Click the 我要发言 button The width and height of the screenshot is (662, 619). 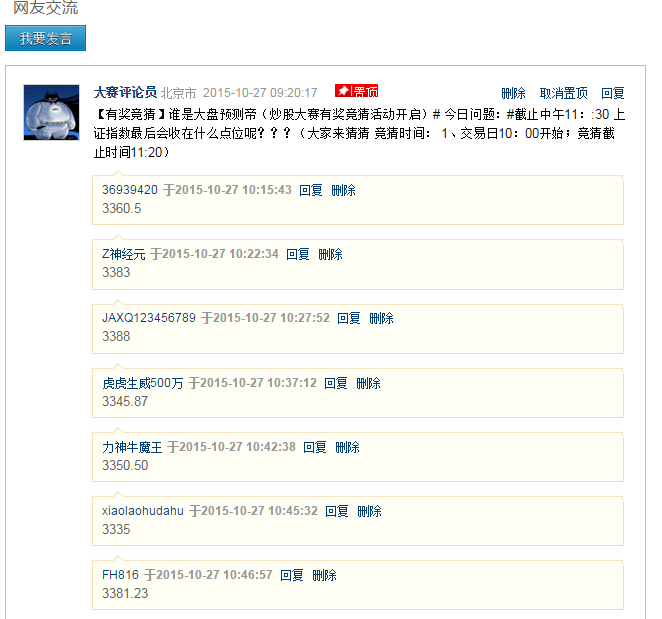45,39
